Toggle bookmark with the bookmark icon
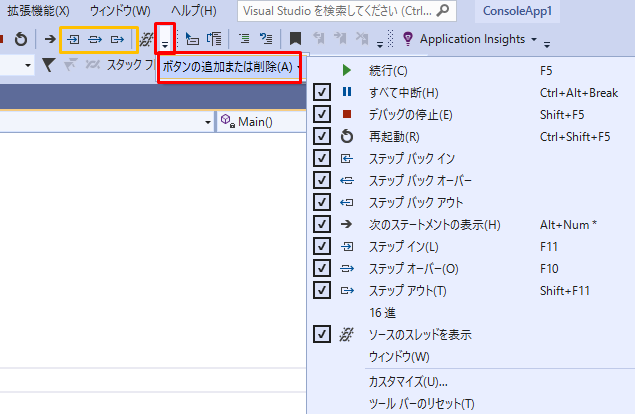Image resolution: width=635 pixels, height=414 pixels. (295, 39)
